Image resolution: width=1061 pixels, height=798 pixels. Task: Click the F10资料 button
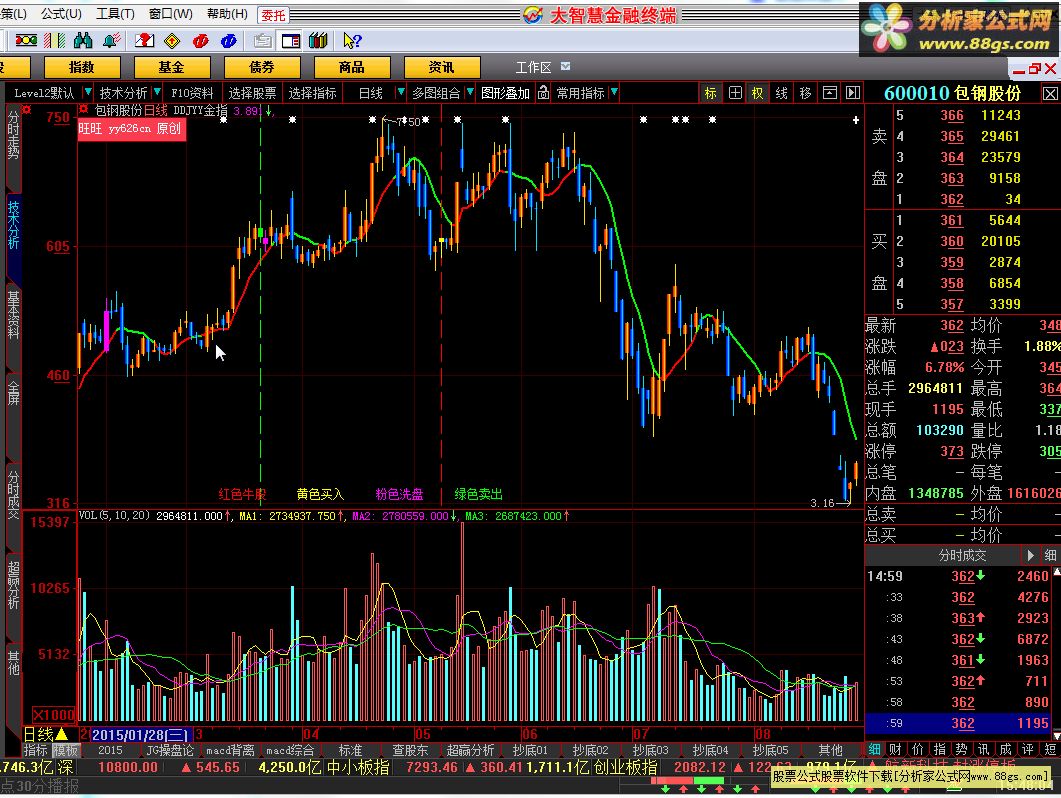[192, 93]
